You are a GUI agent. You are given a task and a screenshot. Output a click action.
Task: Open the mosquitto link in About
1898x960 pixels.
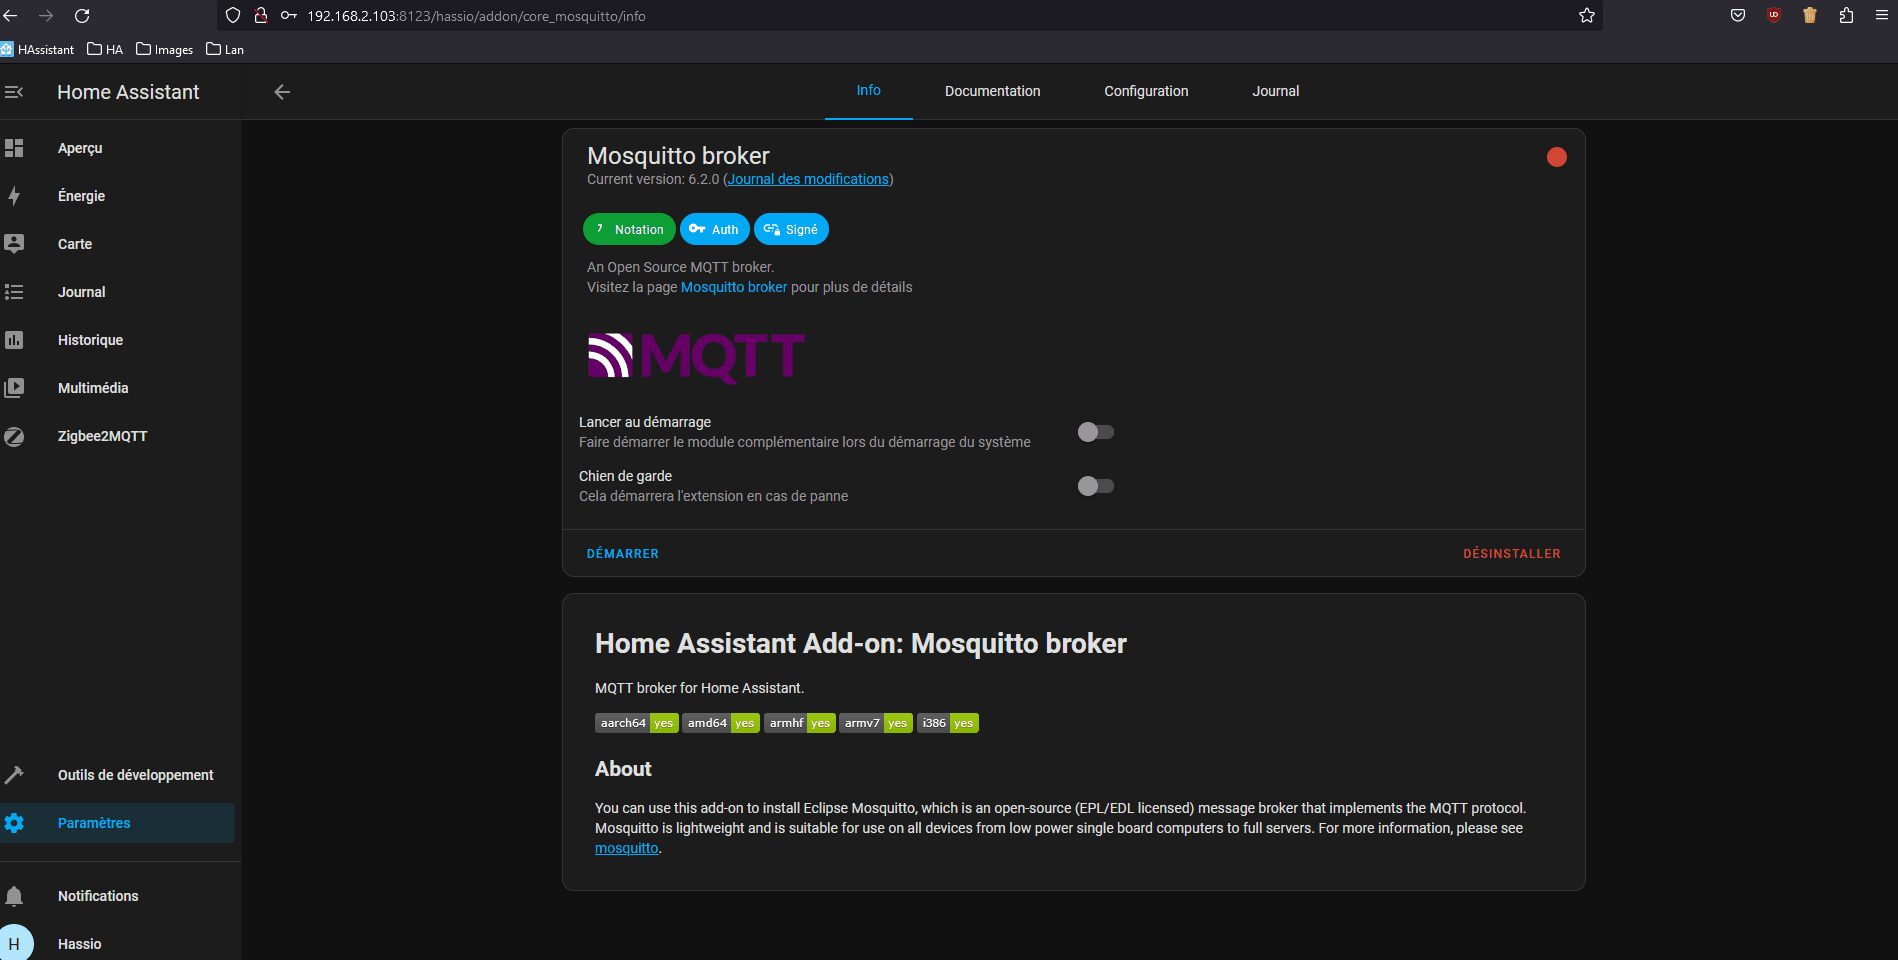point(626,848)
